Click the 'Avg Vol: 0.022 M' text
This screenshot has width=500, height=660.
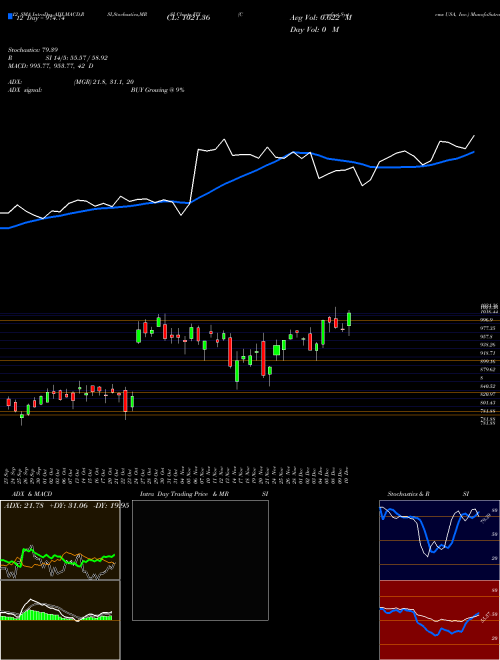click(321, 18)
